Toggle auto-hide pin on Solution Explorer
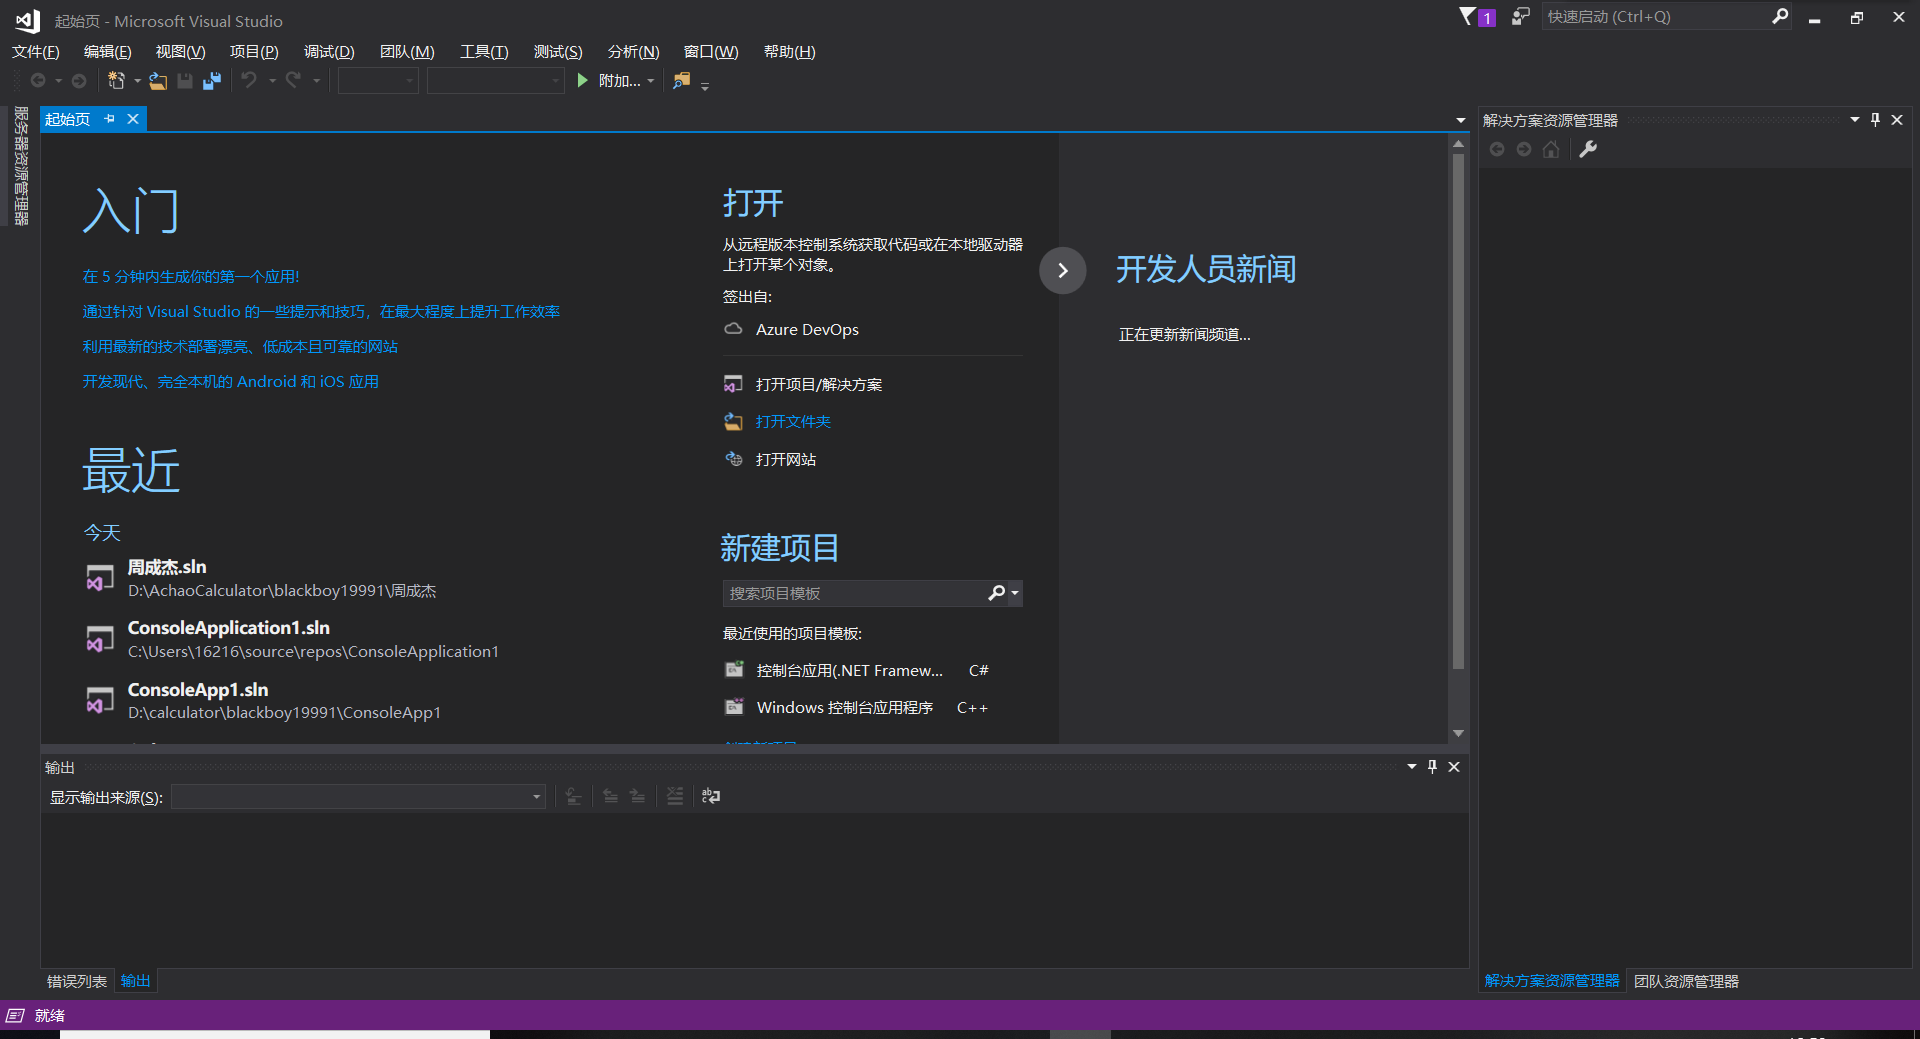The width and height of the screenshot is (1920, 1039). click(1875, 120)
